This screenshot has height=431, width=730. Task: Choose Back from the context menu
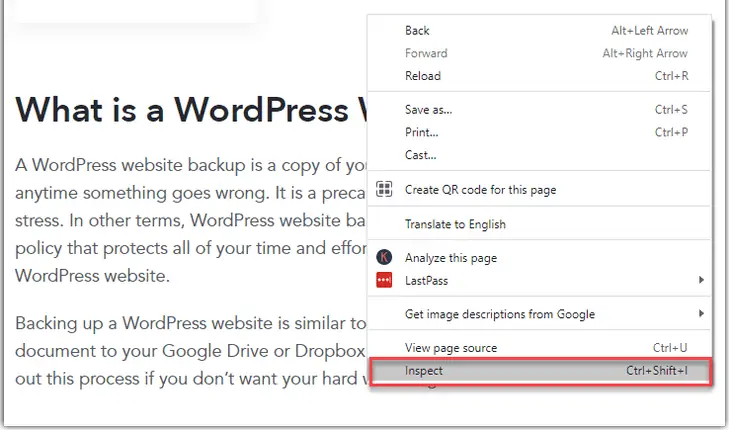point(539,31)
